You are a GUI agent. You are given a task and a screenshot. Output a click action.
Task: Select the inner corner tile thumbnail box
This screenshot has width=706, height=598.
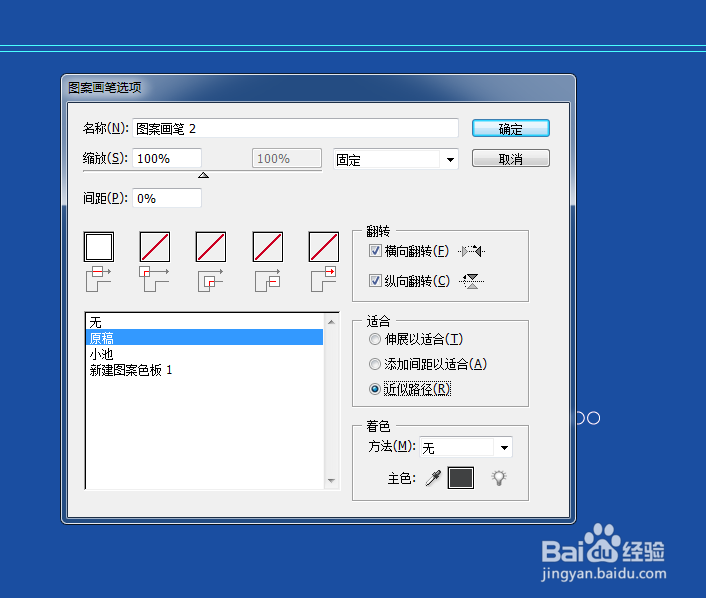[x=211, y=247]
